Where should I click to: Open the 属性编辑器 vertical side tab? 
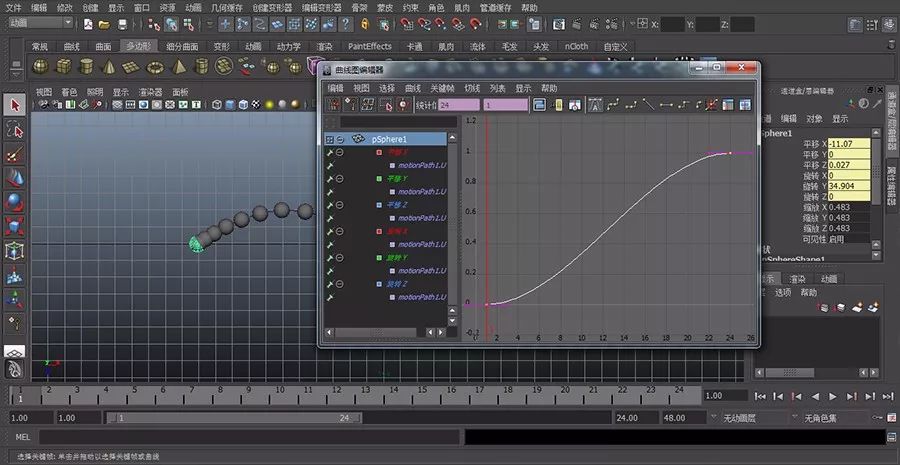pyautogui.click(x=891, y=184)
